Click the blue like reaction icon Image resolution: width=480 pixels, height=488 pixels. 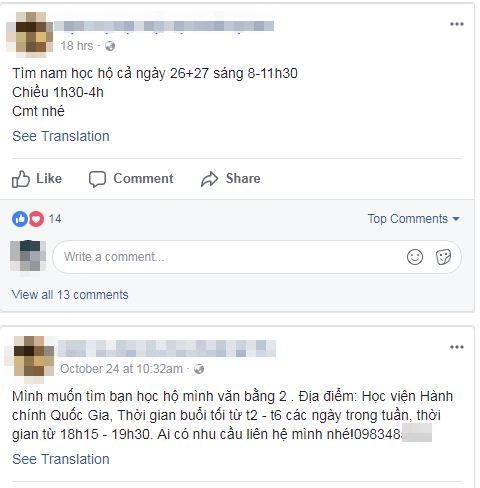point(20,219)
